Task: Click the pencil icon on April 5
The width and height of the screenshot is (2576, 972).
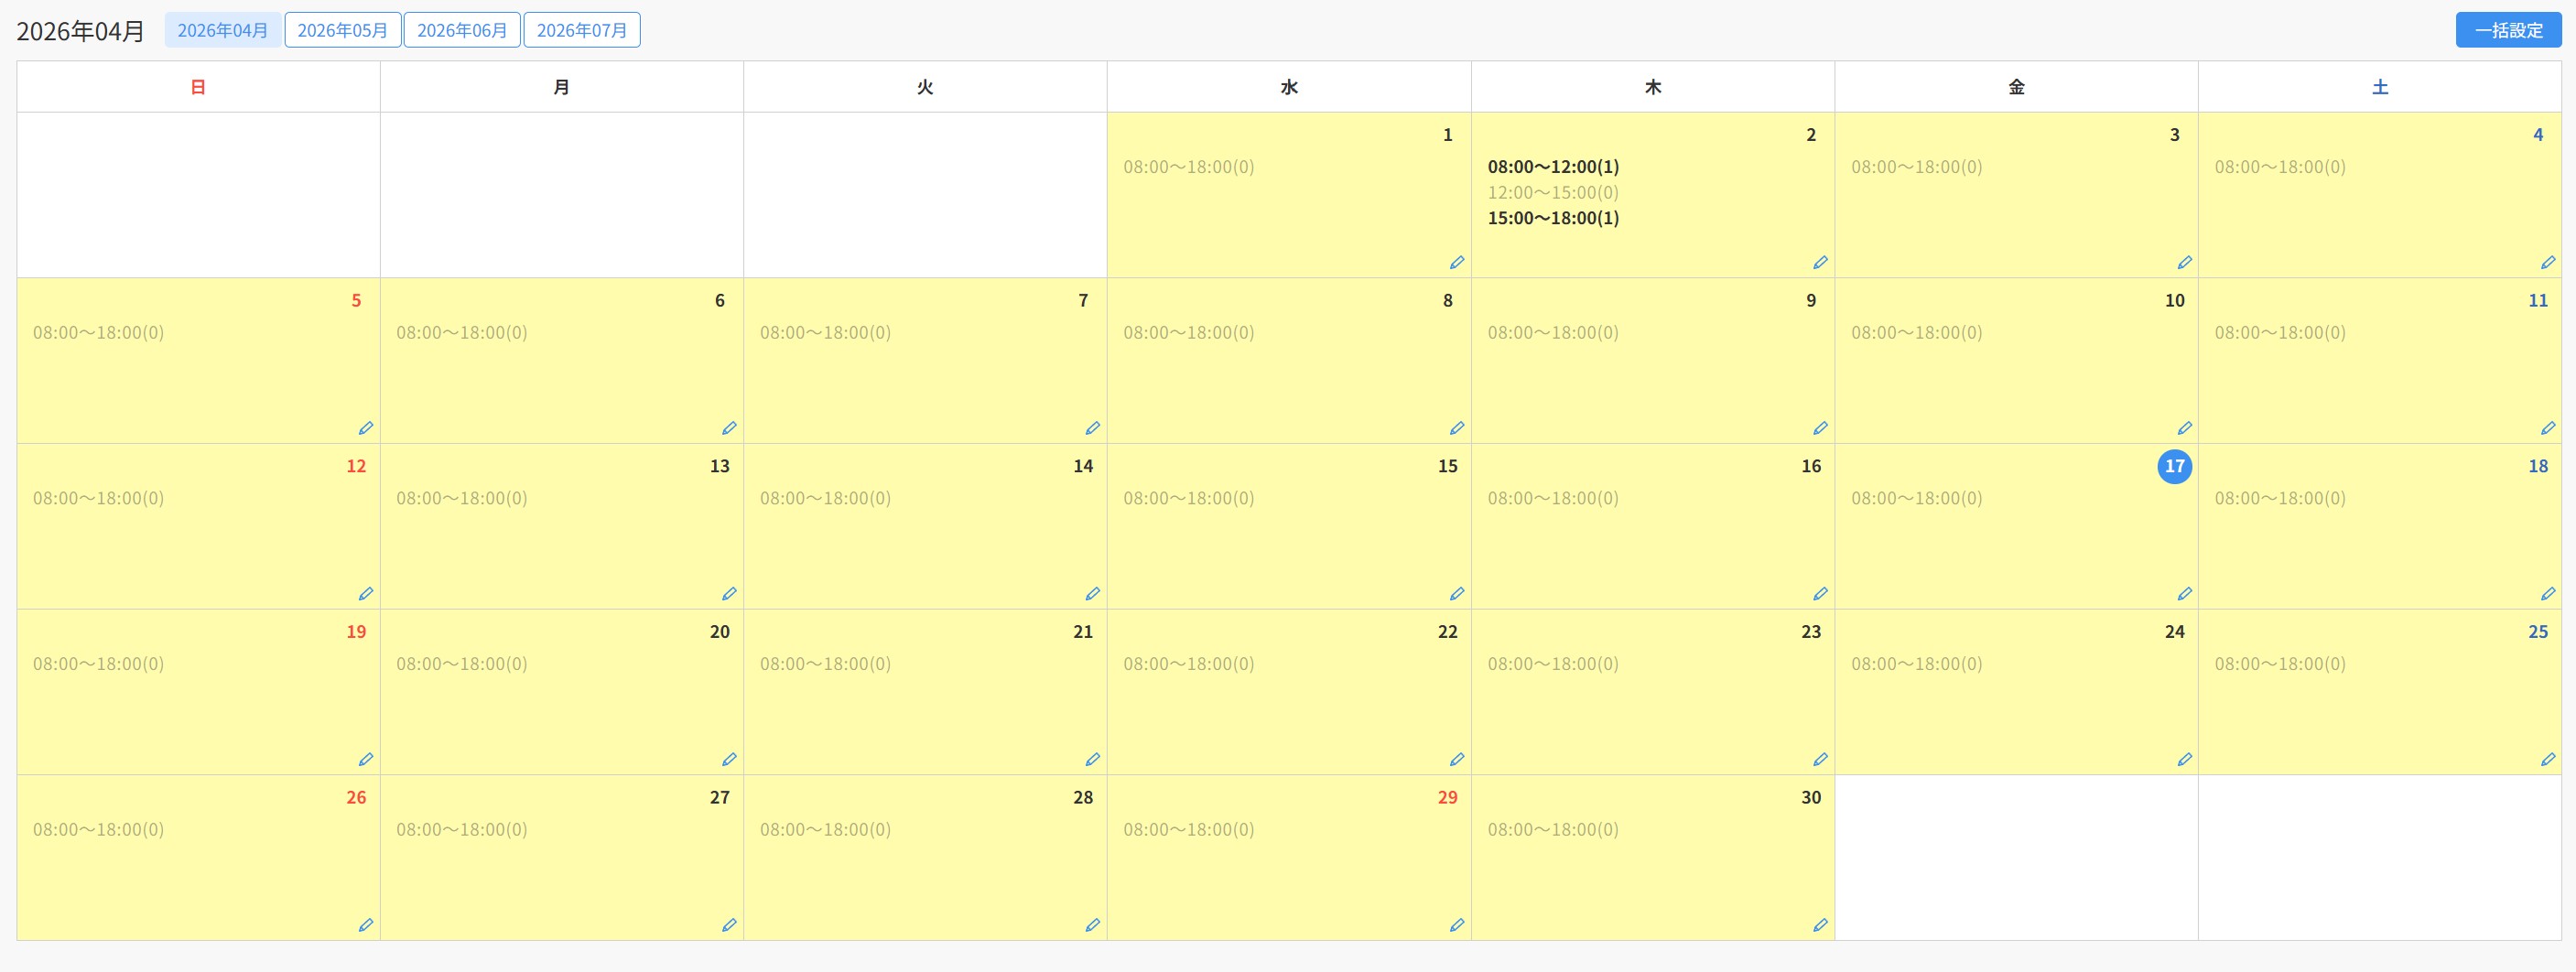Action: coord(366,429)
